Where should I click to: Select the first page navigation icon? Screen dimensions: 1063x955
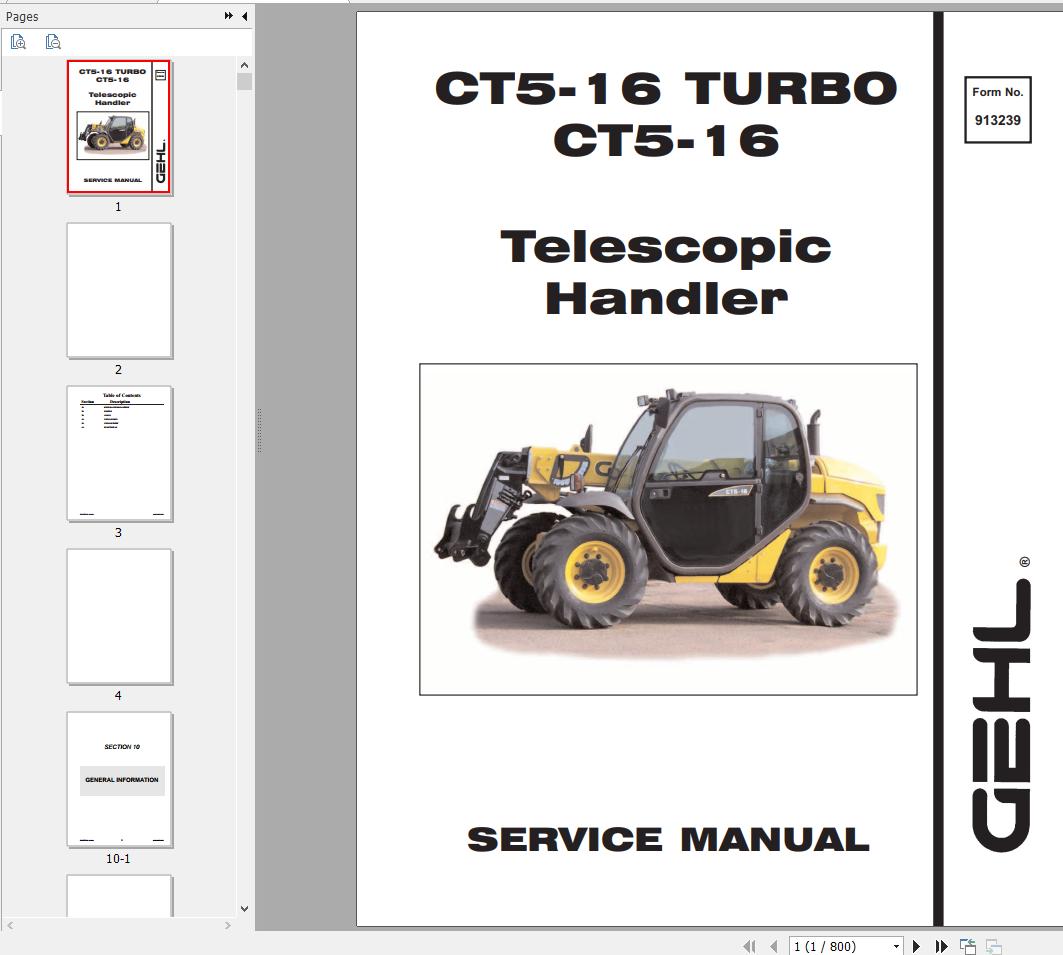point(750,944)
